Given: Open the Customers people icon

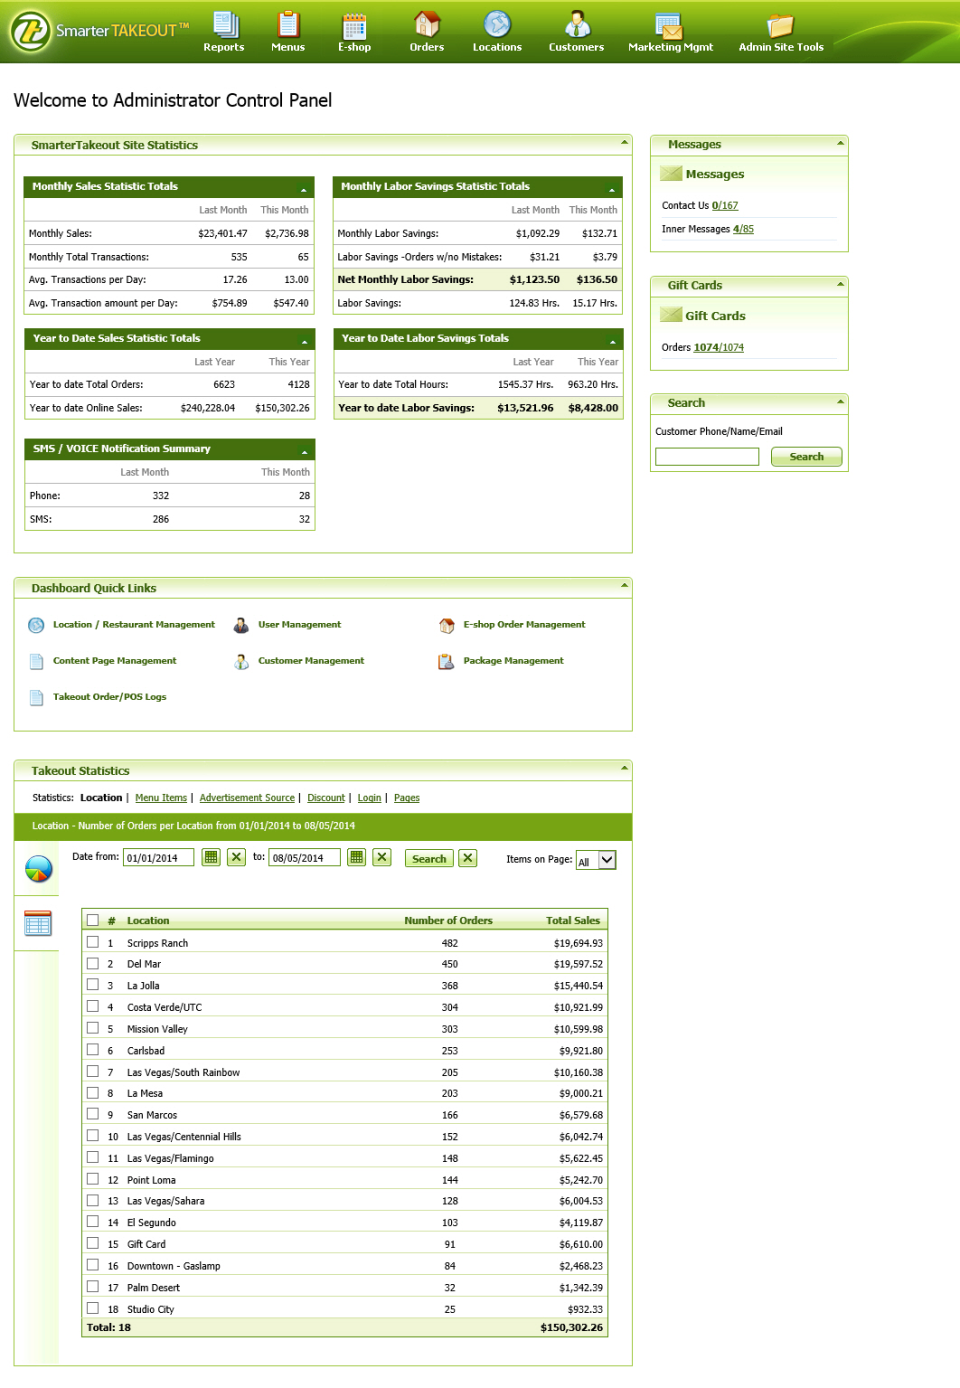Looking at the screenshot, I should tap(577, 24).
